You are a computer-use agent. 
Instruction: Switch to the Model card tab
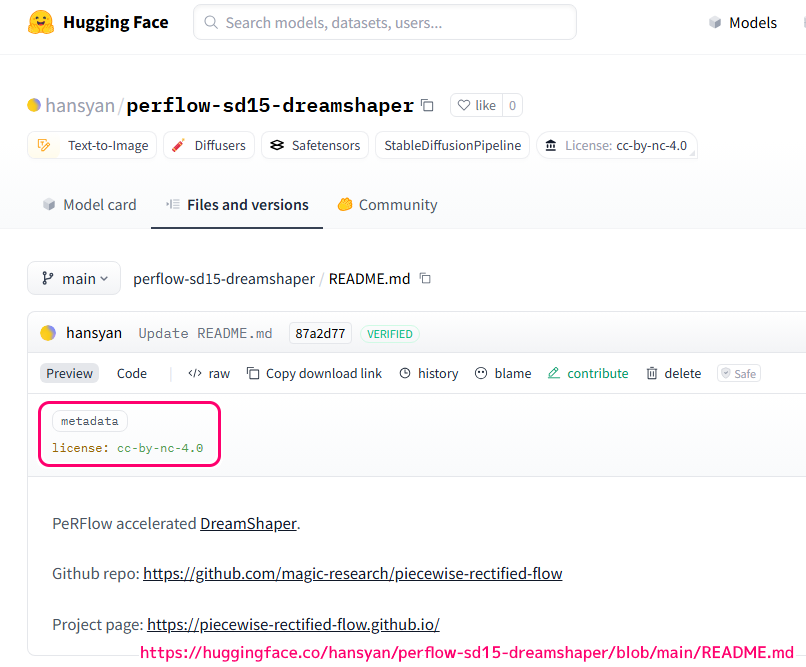click(x=89, y=205)
